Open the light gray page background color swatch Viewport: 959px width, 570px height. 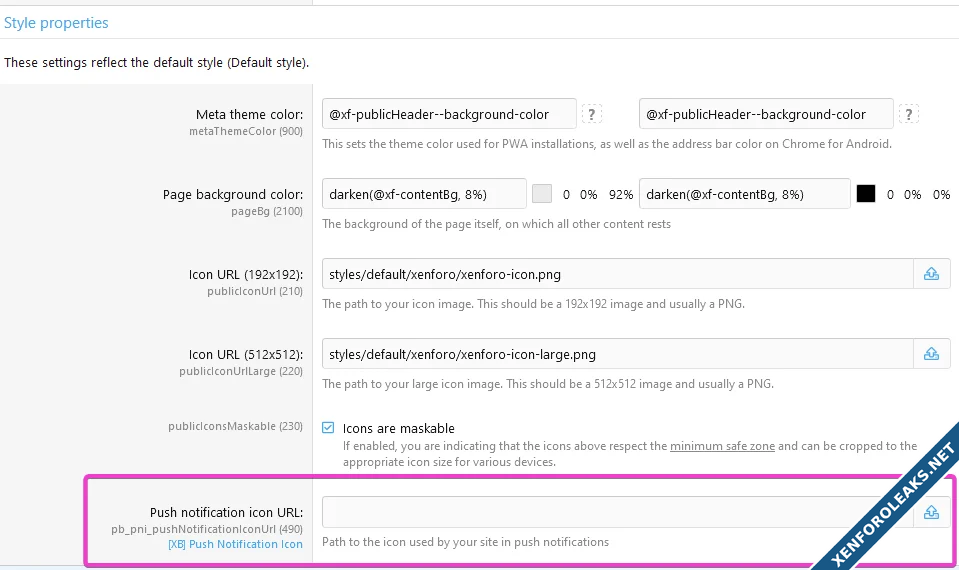click(x=542, y=194)
